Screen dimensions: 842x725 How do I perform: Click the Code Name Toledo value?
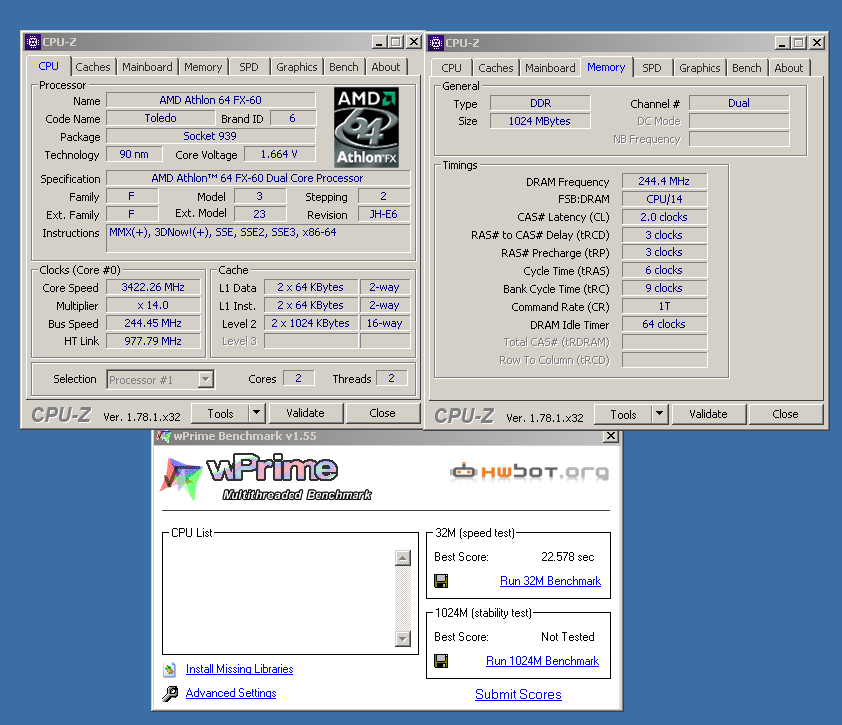pos(161,118)
